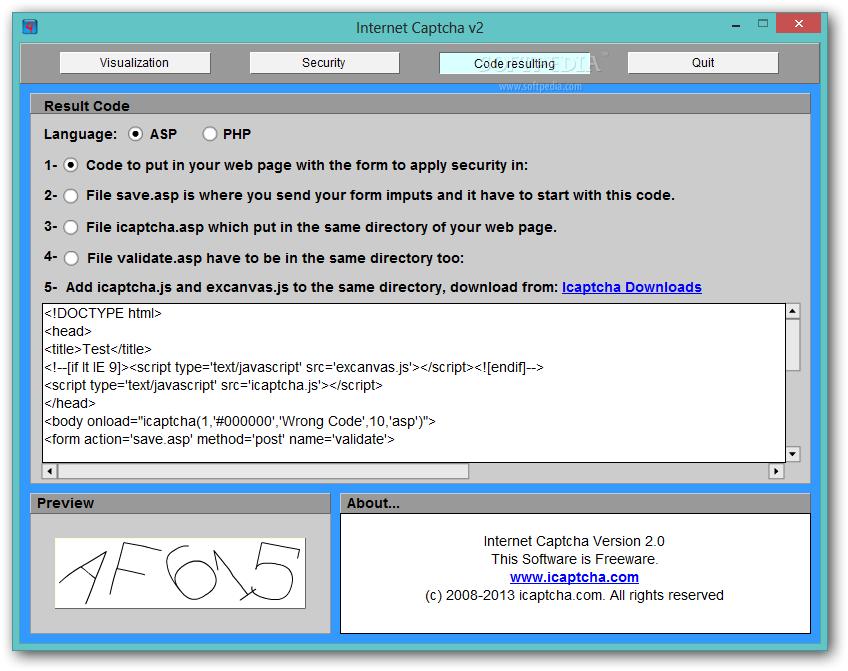Select option 1 web page form code

tap(71, 165)
